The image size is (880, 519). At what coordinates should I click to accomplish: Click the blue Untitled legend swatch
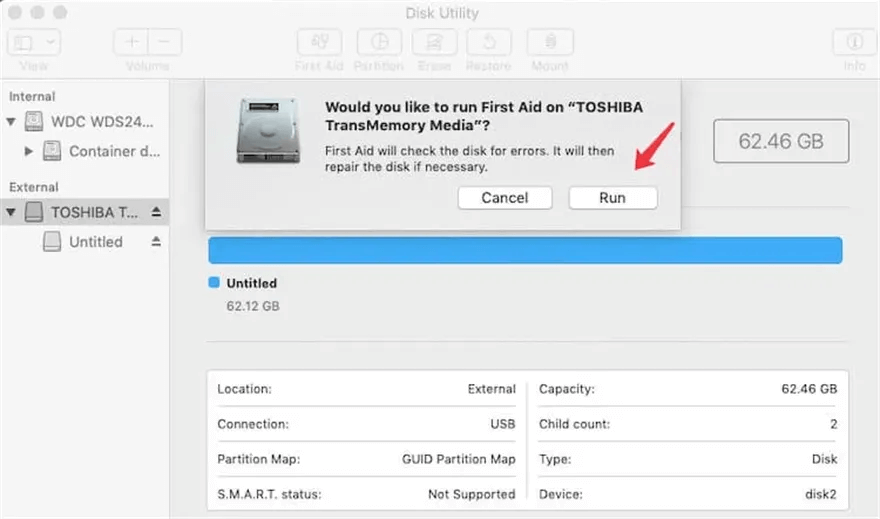tap(213, 283)
